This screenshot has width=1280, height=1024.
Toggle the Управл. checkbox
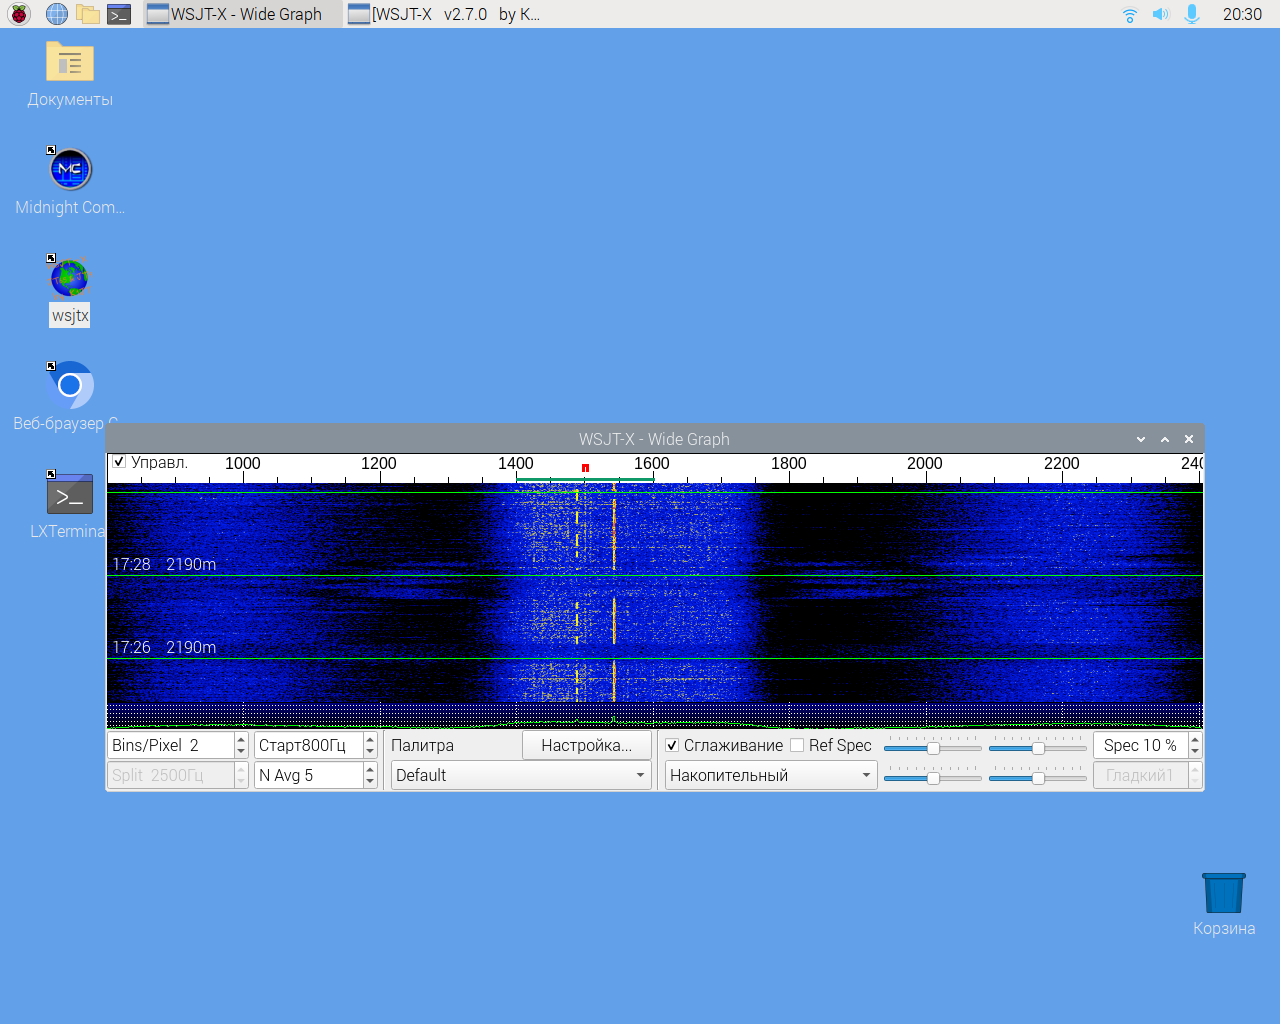pos(120,462)
